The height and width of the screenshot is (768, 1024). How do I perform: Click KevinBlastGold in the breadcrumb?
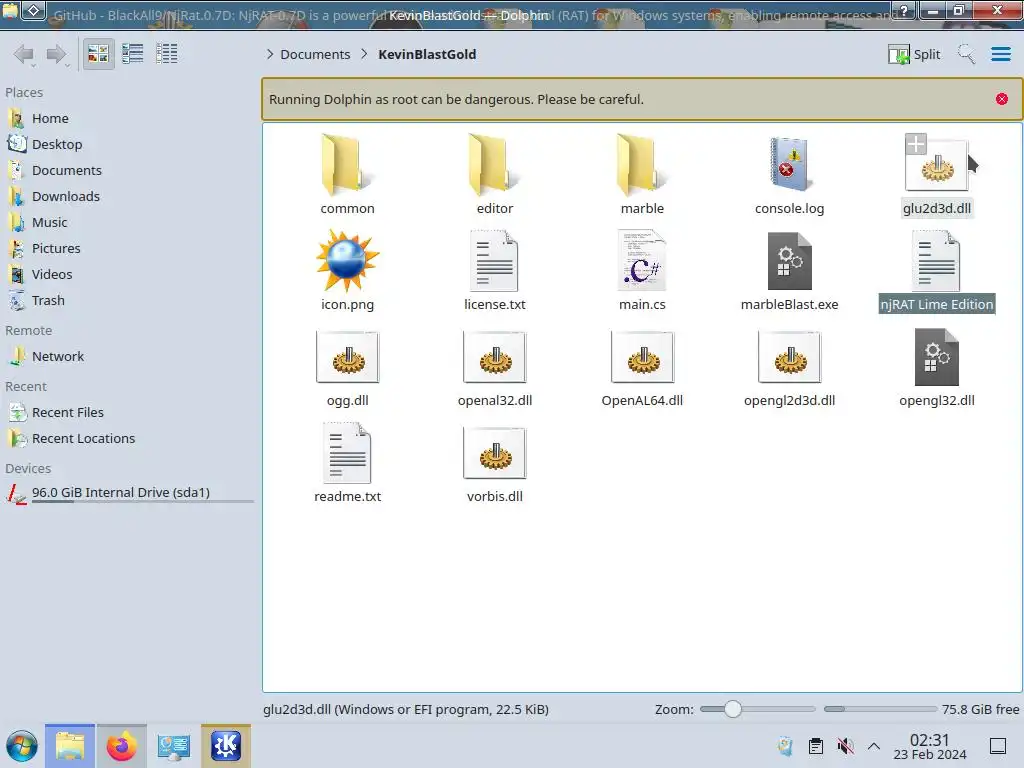[427, 54]
